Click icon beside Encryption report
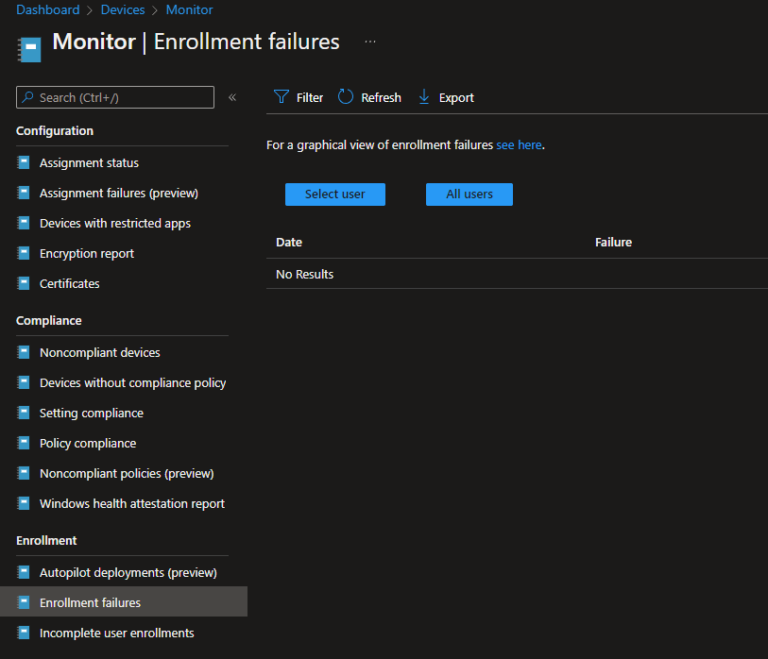This screenshot has height=659, width=768. point(24,253)
